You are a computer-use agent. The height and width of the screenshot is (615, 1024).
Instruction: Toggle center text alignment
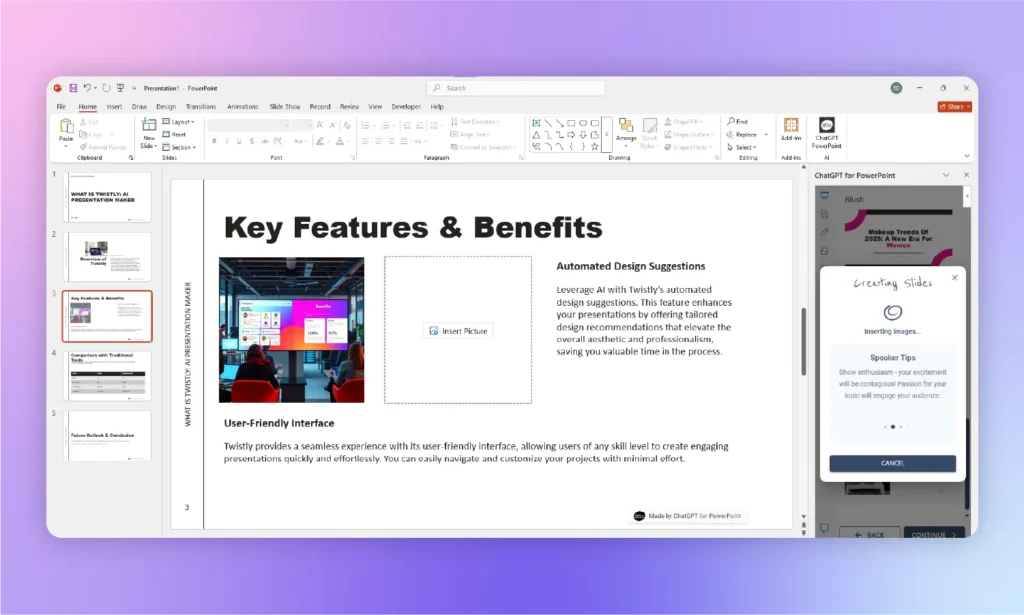point(379,141)
